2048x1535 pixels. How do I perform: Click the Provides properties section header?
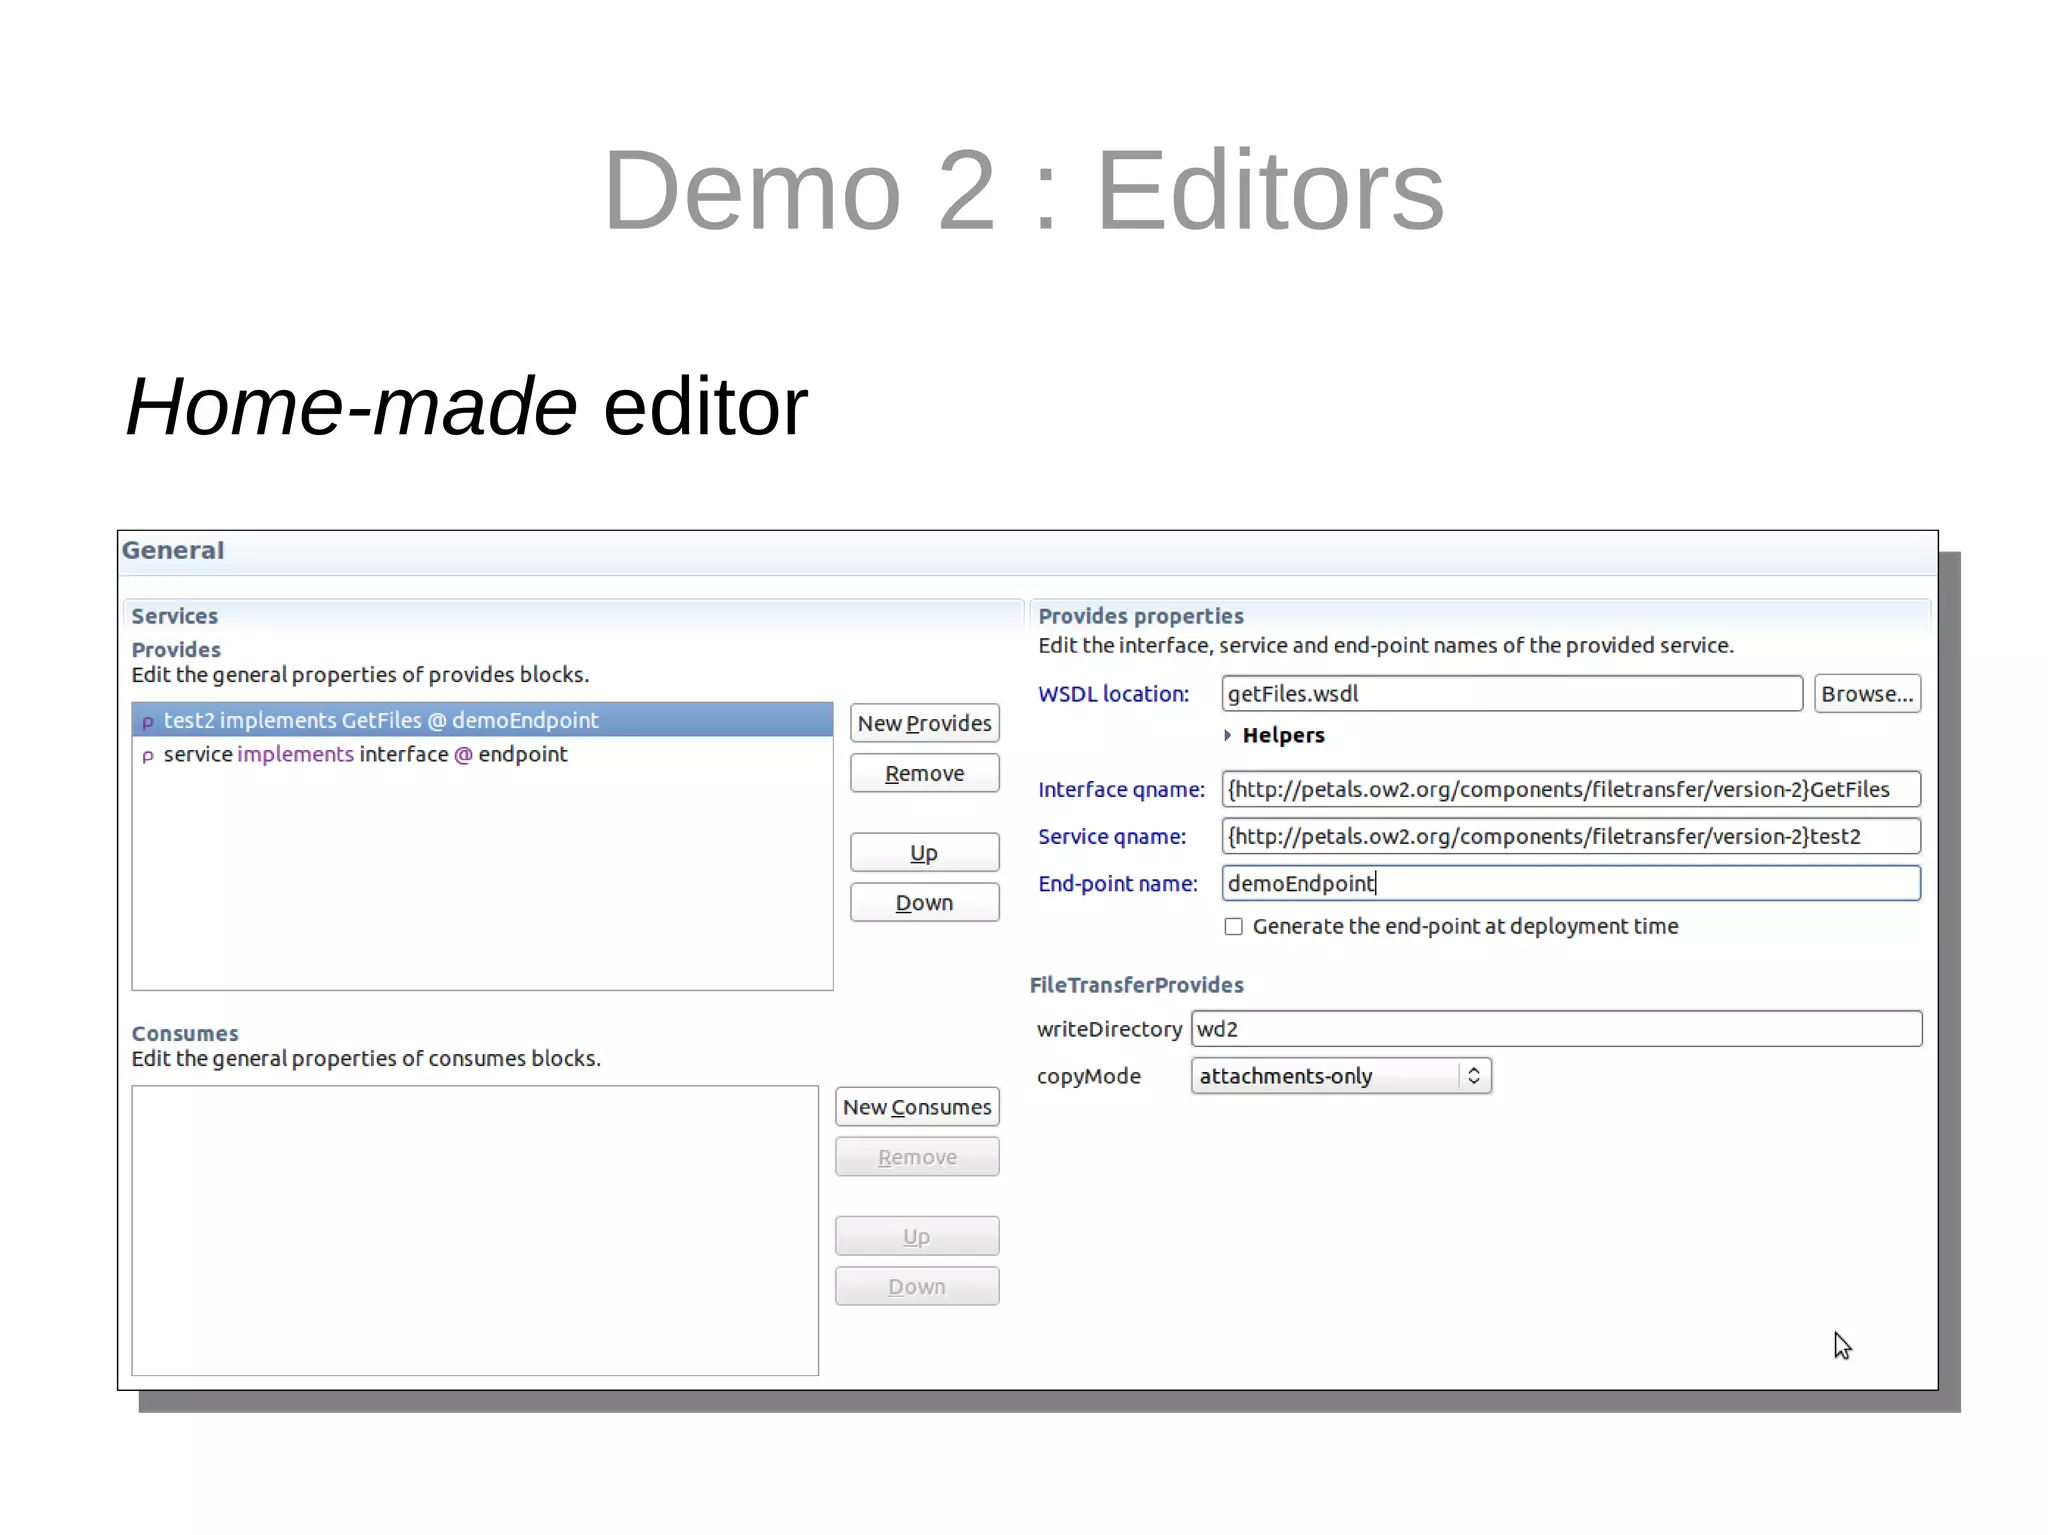pos(1140,616)
